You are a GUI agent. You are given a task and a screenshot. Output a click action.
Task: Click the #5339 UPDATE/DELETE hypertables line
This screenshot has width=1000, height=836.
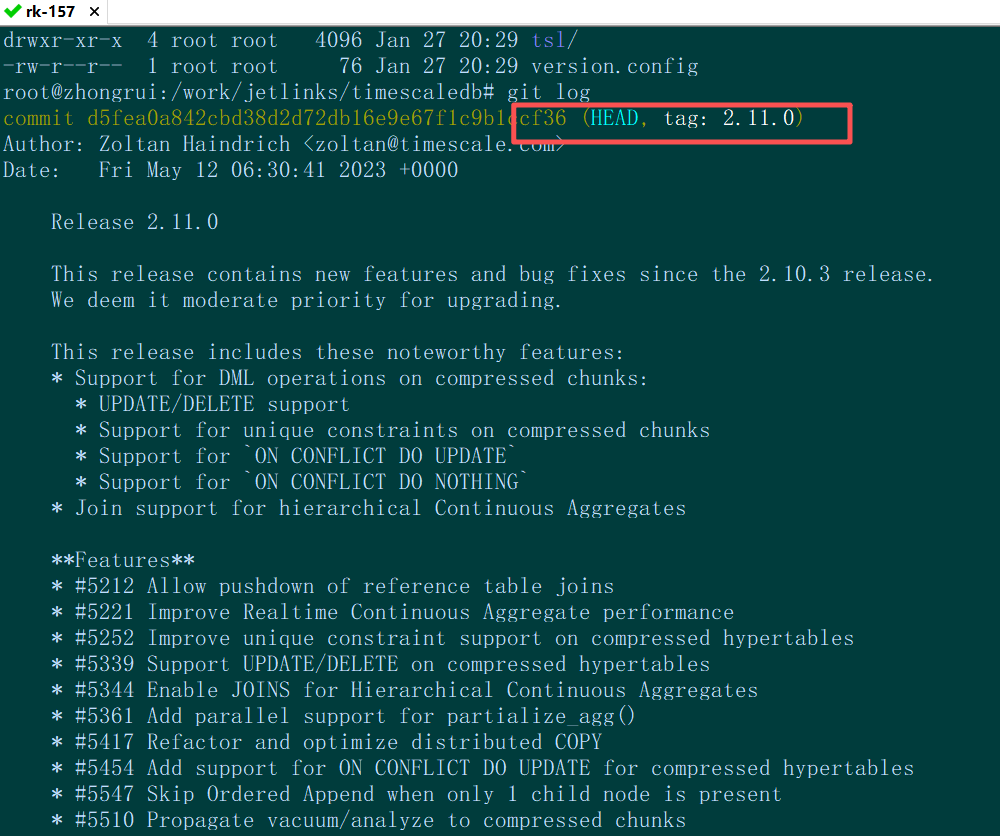tap(380, 664)
